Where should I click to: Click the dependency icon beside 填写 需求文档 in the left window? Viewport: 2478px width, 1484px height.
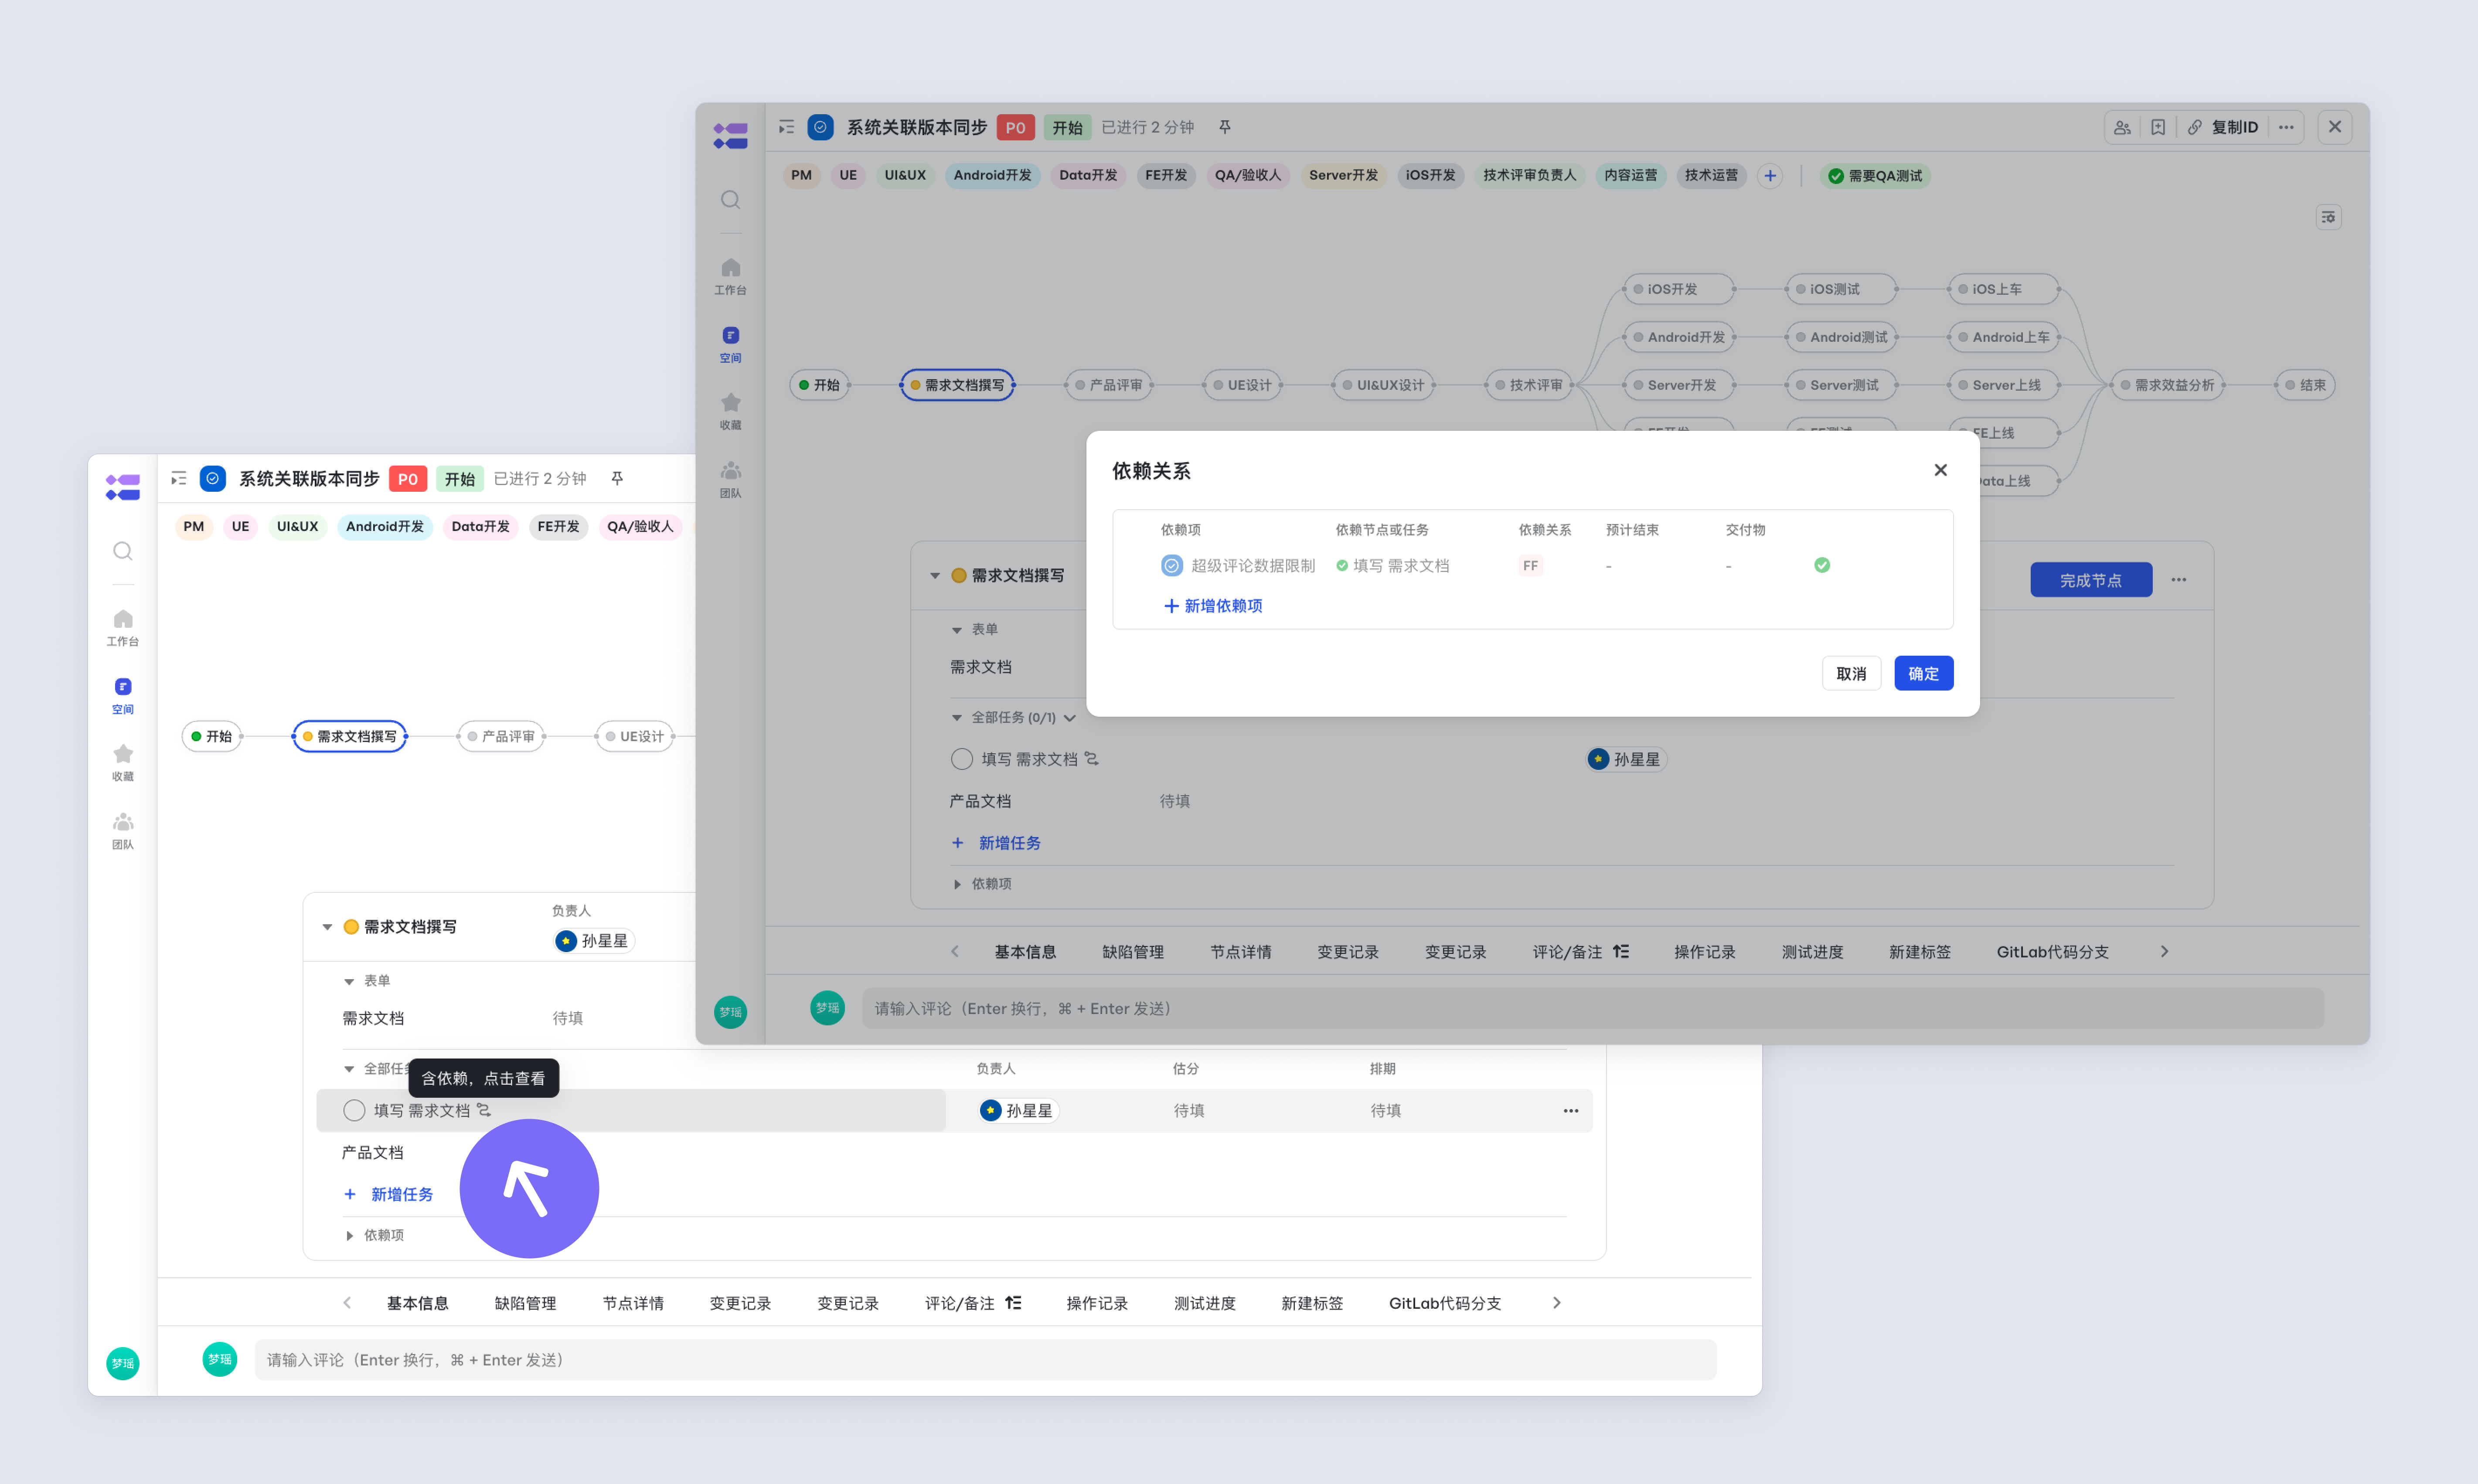click(x=484, y=1110)
